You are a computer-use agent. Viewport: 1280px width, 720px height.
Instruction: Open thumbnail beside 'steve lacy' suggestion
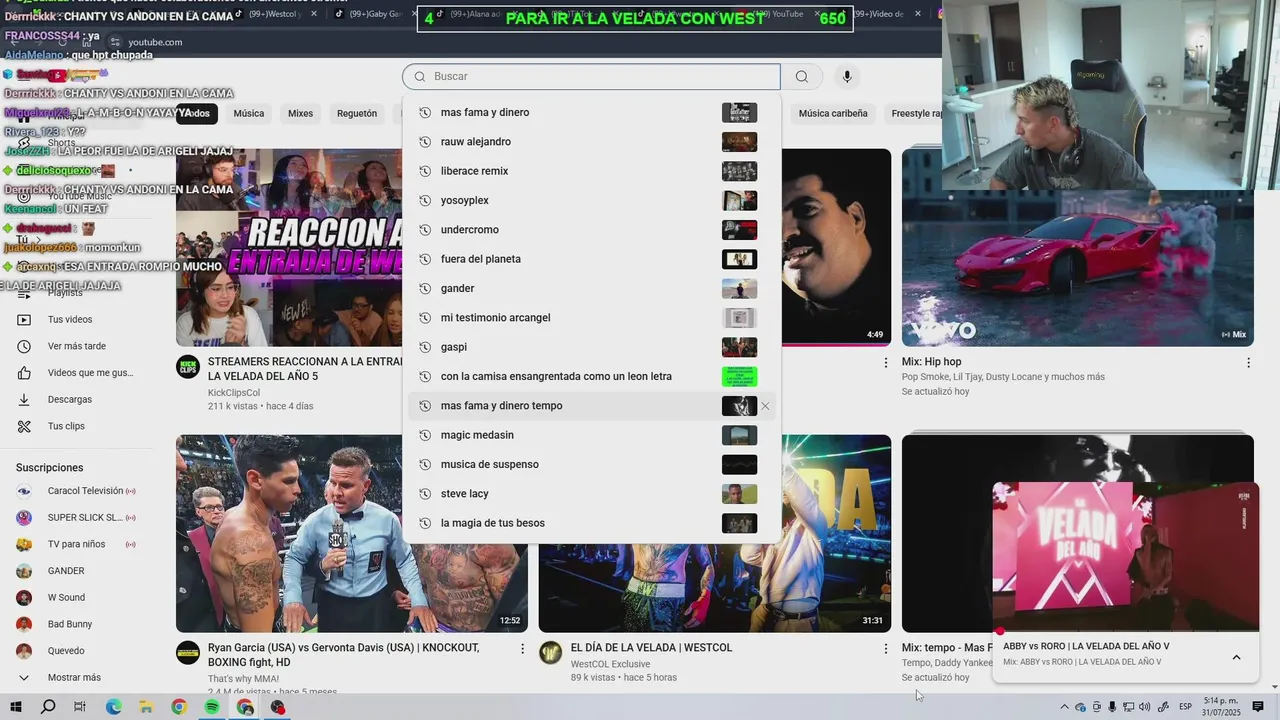(739, 494)
